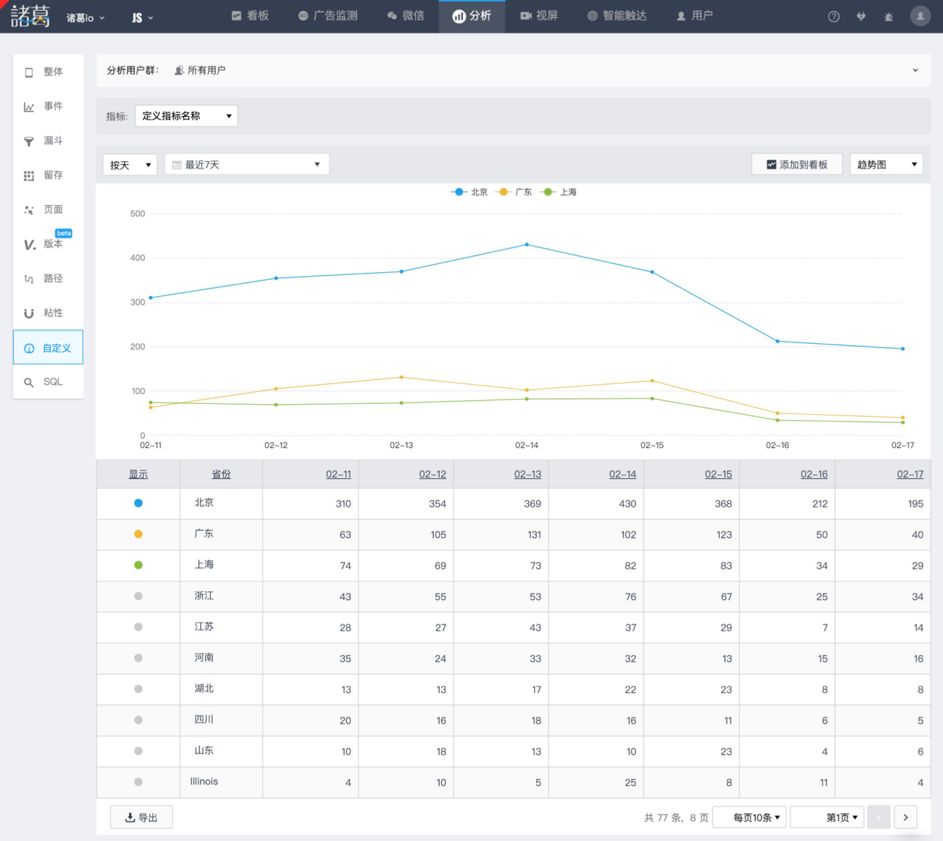Open the JS platform dropdown

click(143, 18)
